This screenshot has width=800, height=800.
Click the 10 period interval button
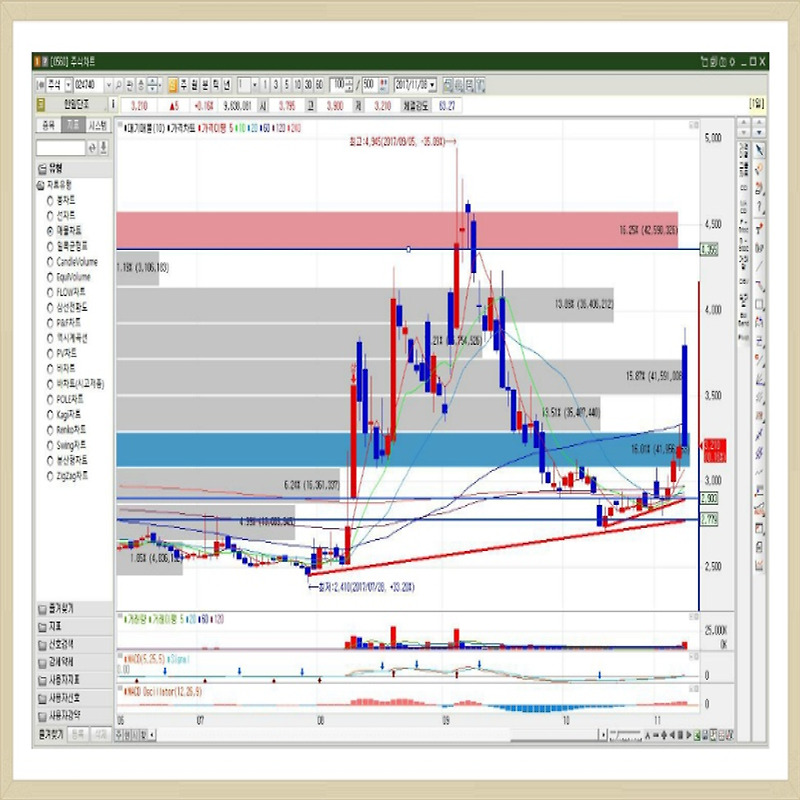point(297,85)
